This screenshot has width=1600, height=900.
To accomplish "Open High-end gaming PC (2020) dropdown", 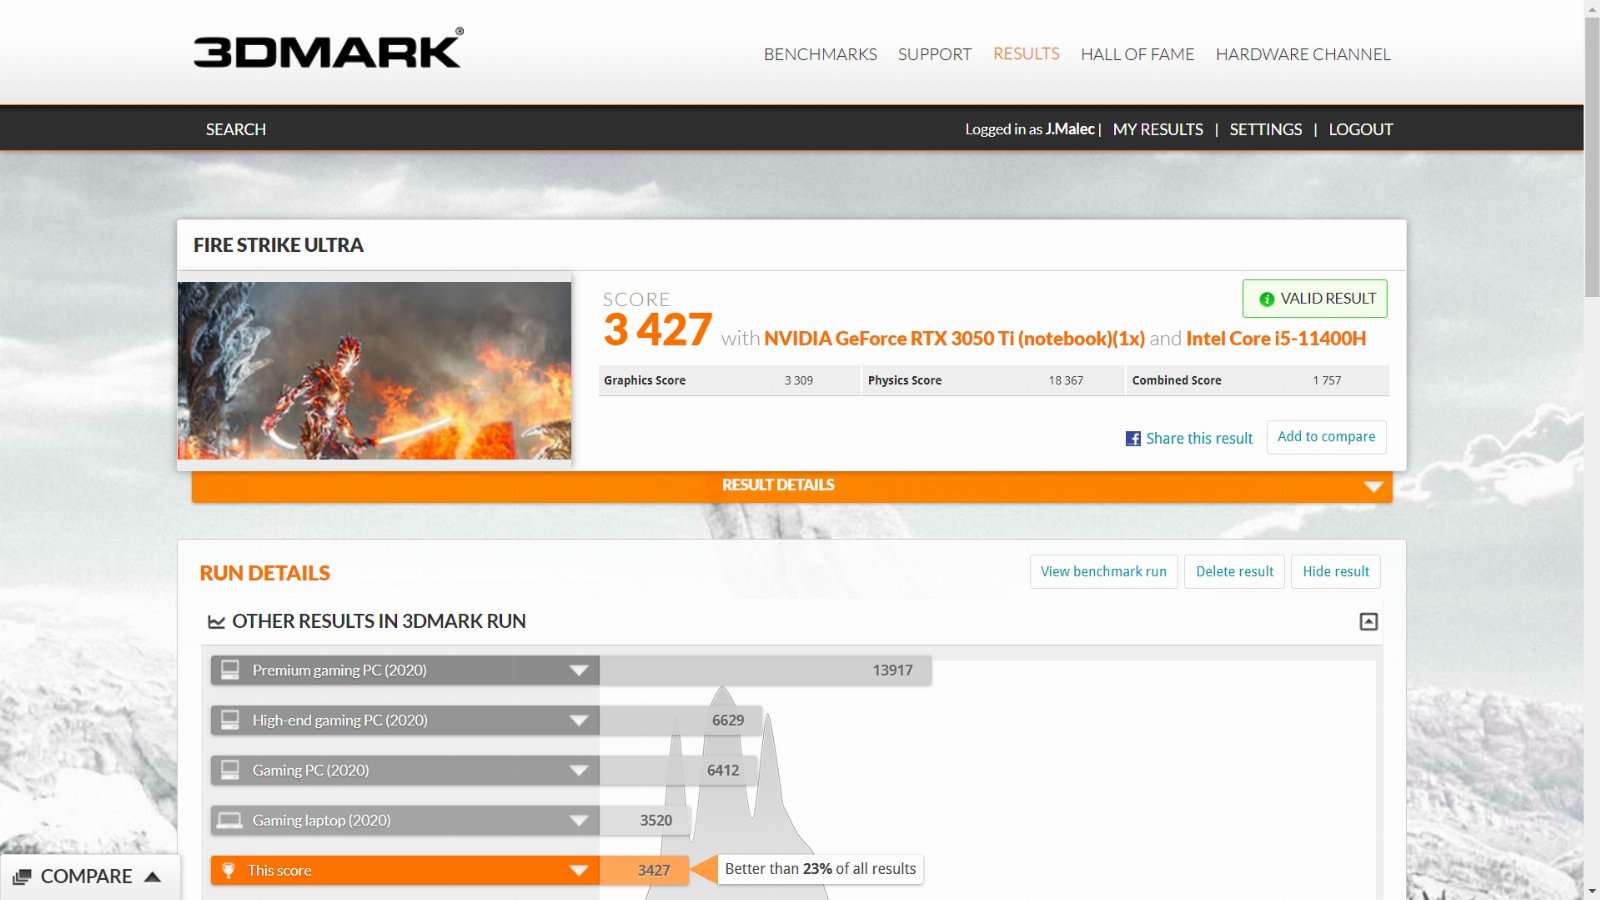I will (x=579, y=720).
